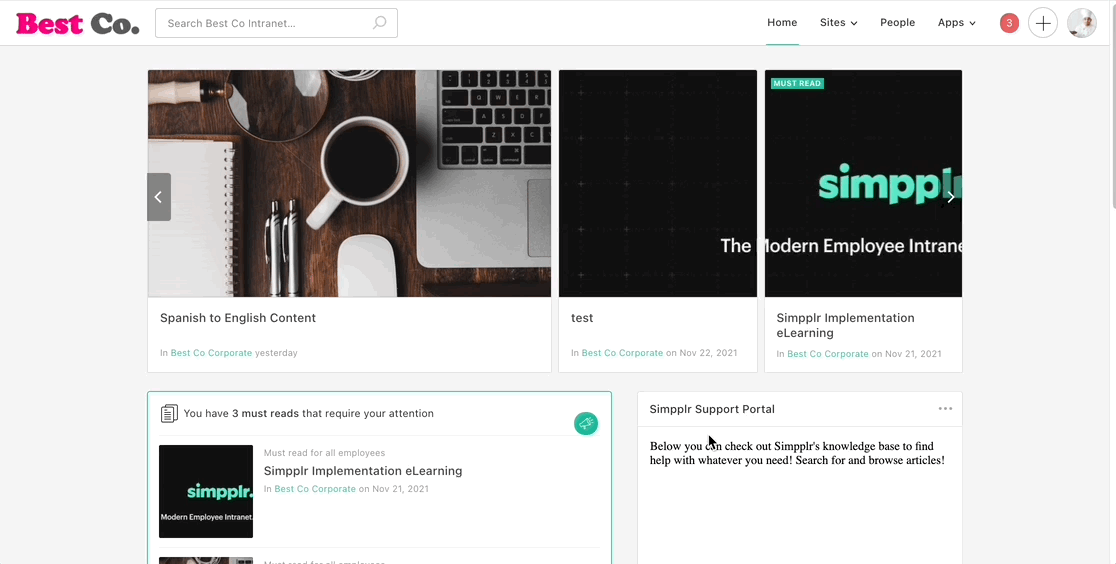This screenshot has height=564, width=1116.
Task: Advance carousel with next arrow
Action: pyautogui.click(x=950, y=197)
